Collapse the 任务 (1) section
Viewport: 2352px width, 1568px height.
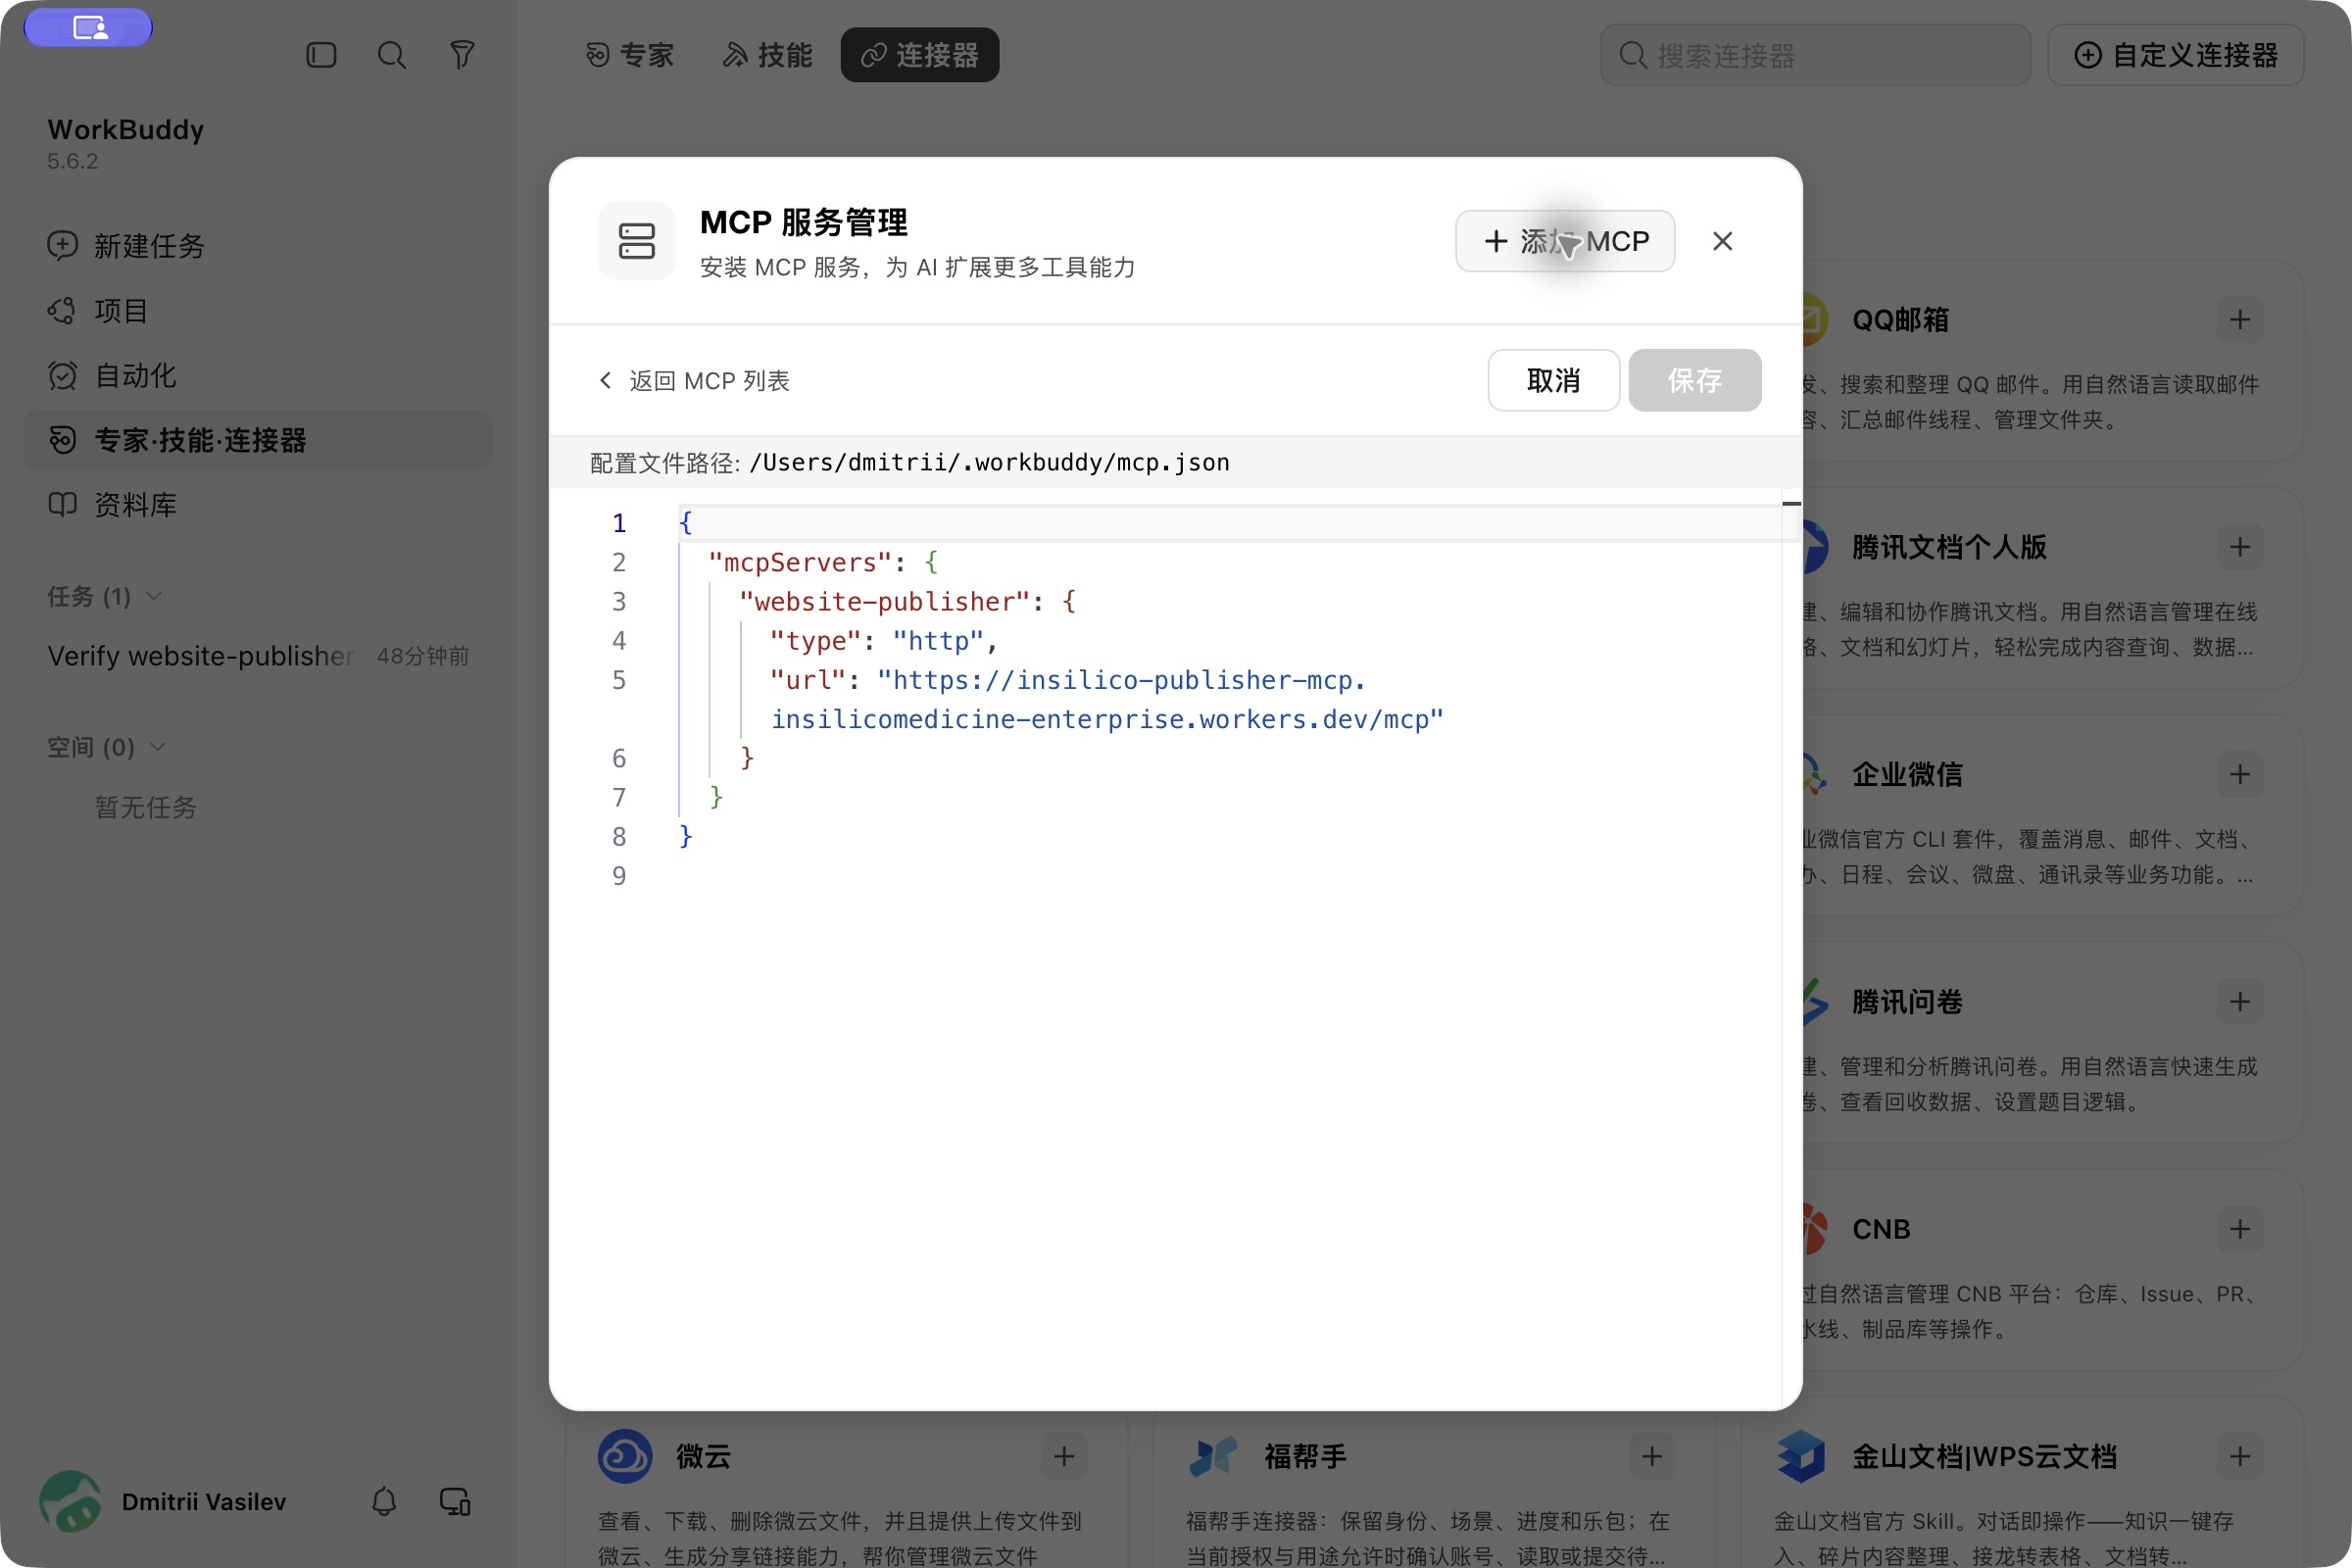[154, 596]
